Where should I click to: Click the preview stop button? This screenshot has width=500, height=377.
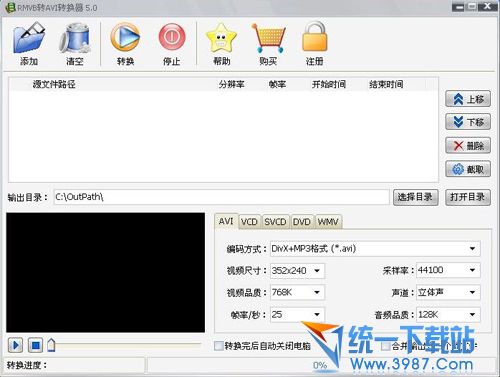[35, 345]
